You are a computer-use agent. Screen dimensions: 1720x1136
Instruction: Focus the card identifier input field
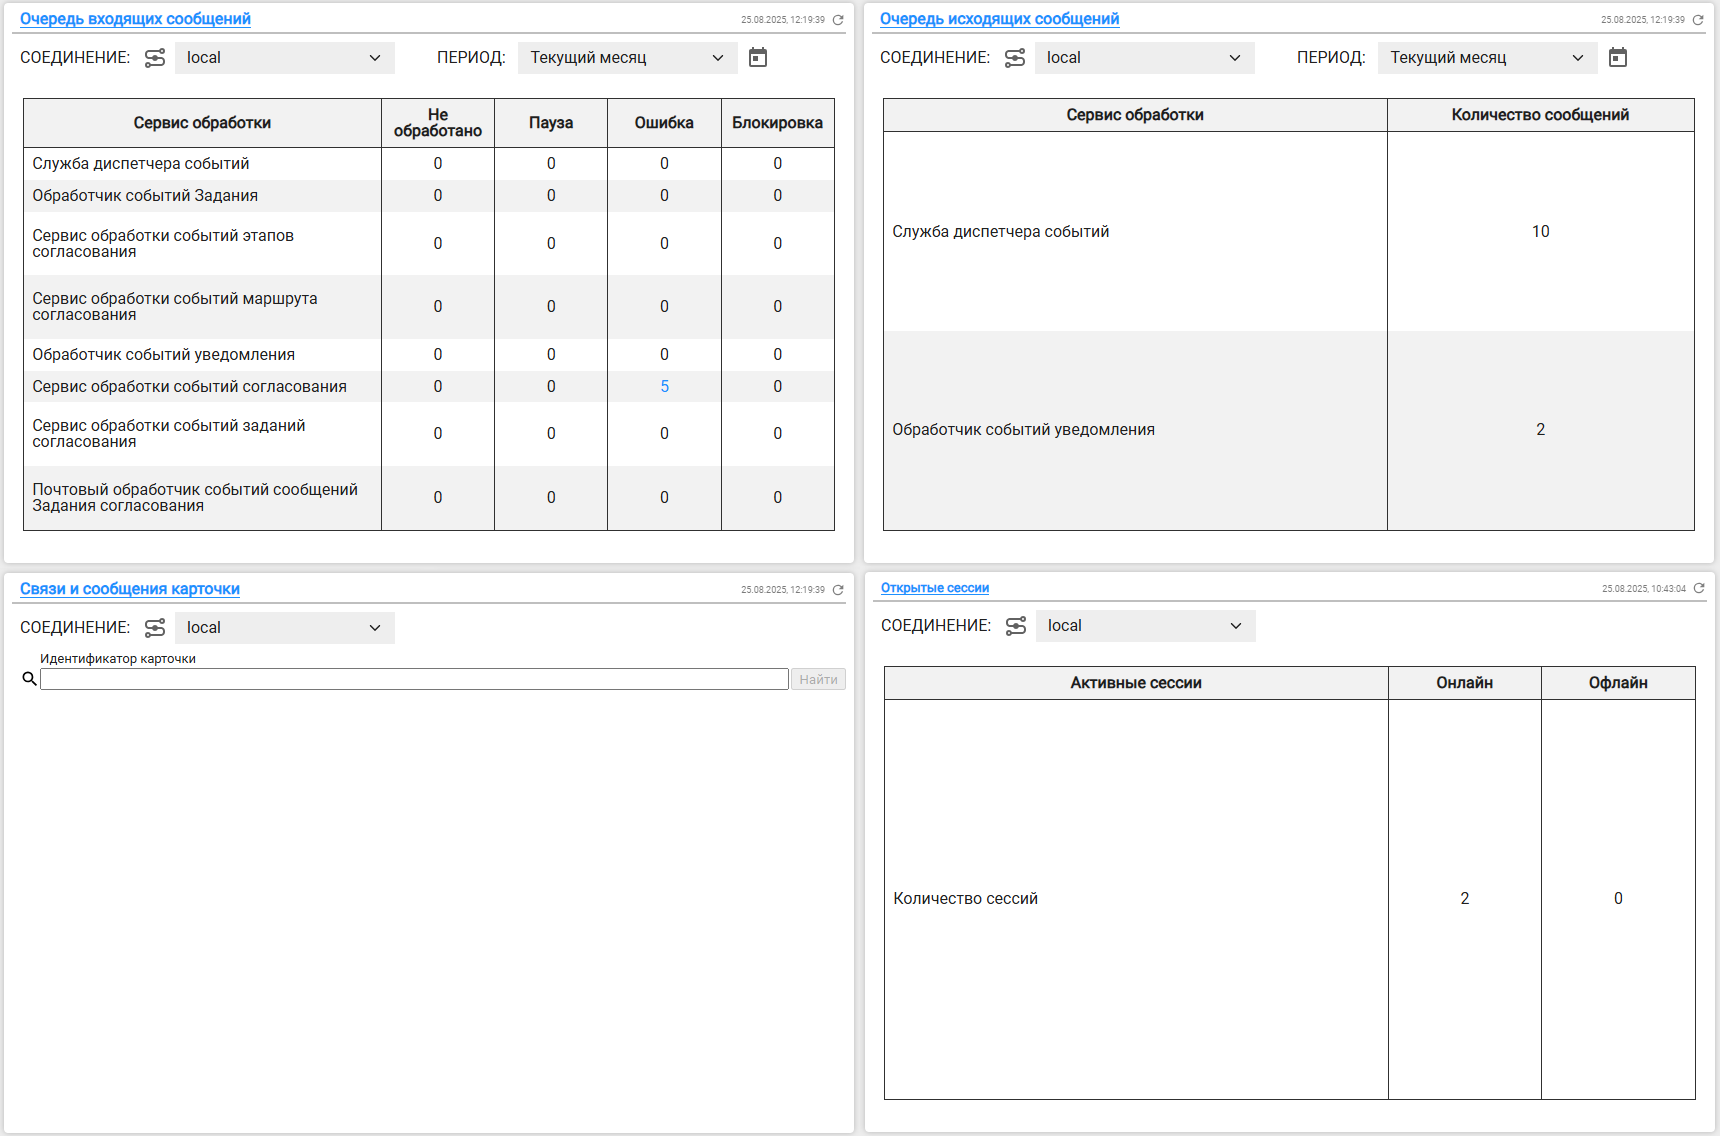414,680
